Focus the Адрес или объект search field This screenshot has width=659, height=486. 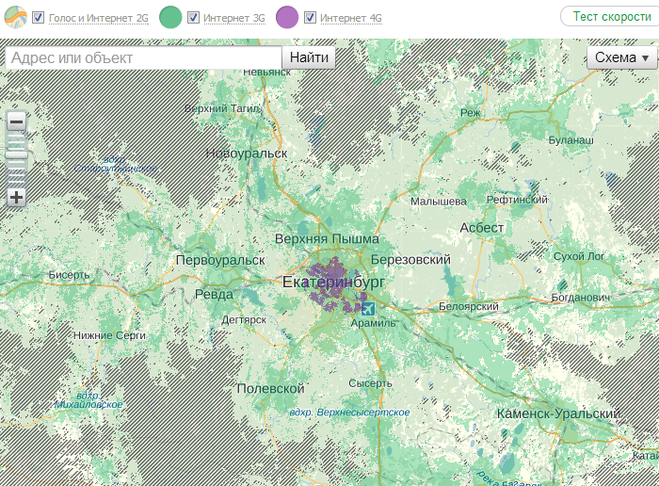143,58
